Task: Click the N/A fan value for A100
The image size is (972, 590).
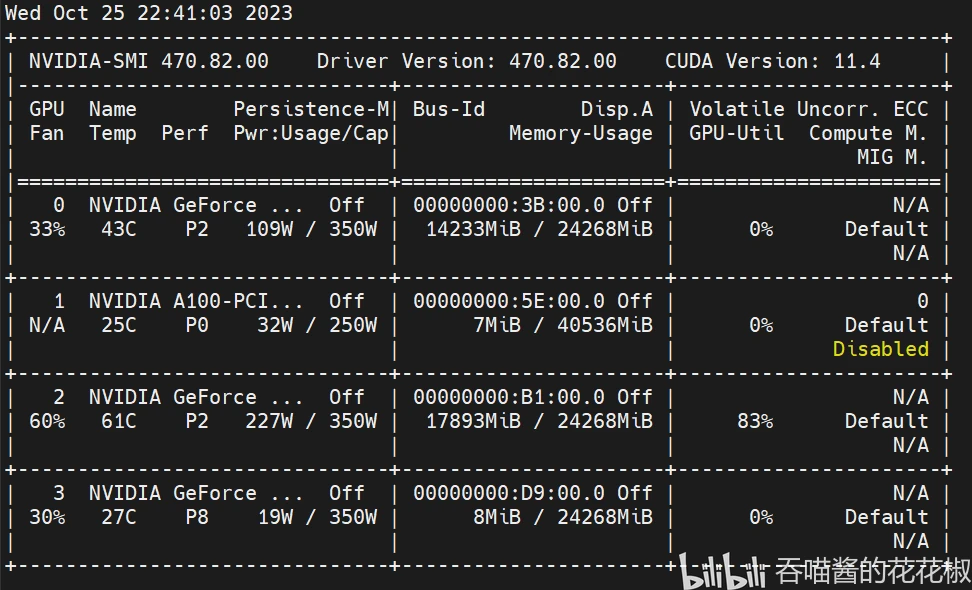Action: (47, 325)
